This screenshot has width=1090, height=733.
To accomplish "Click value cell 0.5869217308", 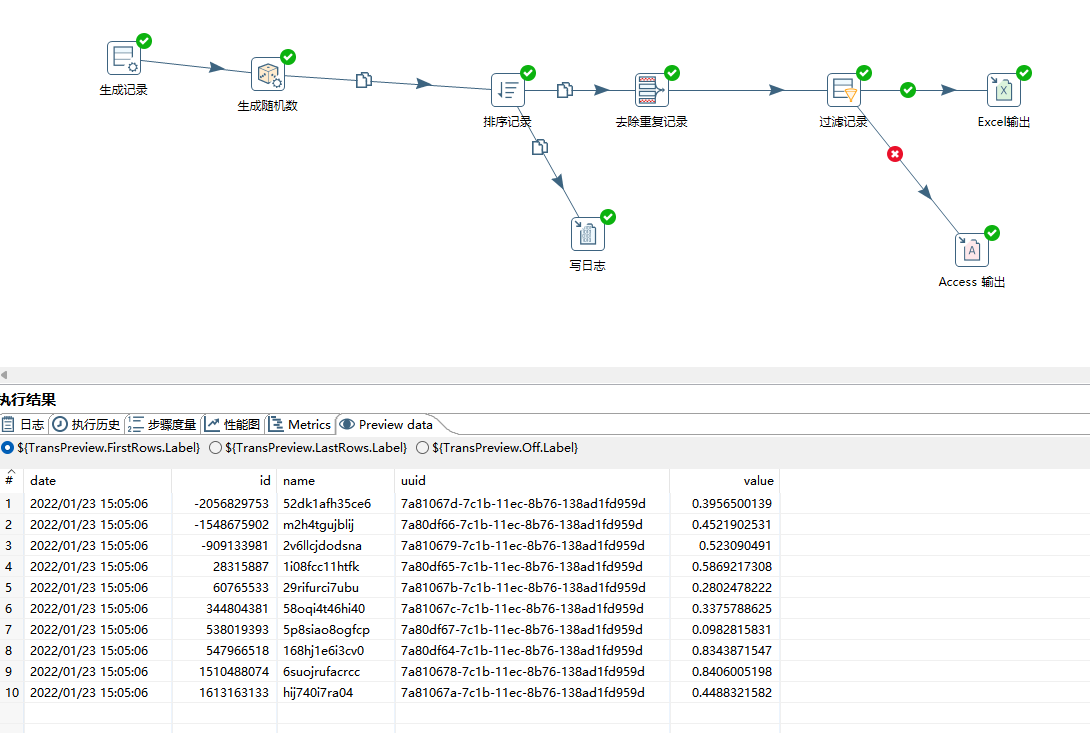I will [x=725, y=567].
